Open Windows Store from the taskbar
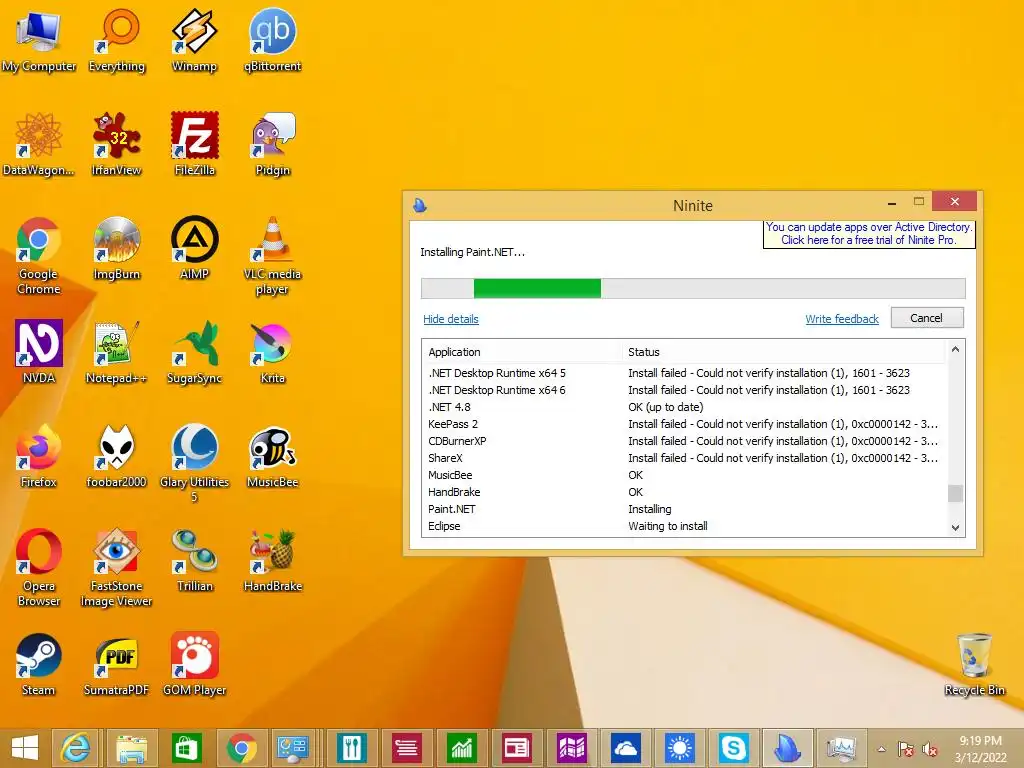Viewport: 1024px width, 768px height. (x=186, y=748)
